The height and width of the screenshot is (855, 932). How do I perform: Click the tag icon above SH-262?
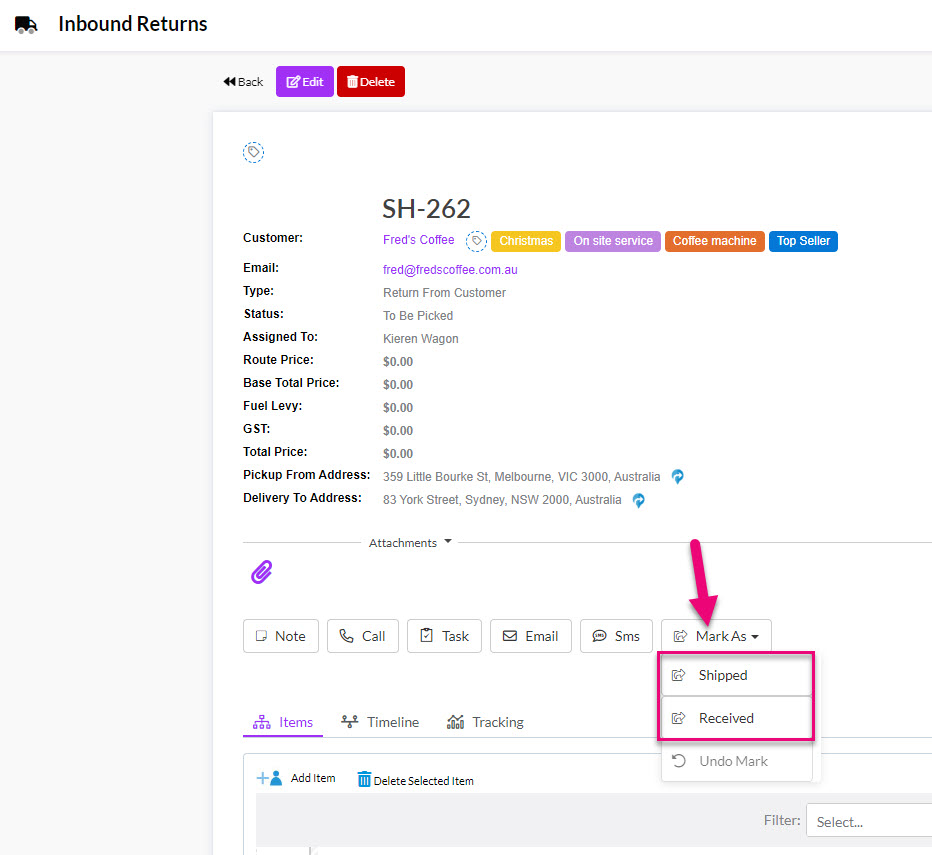(x=253, y=152)
